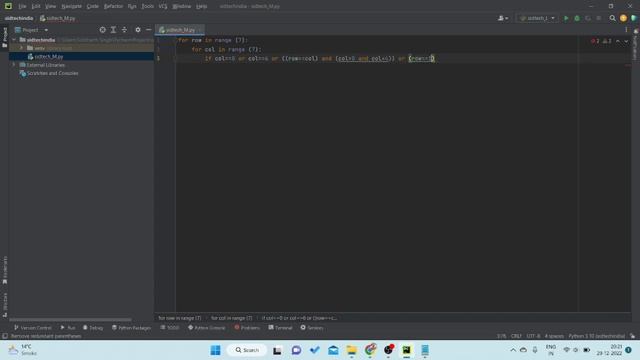Open the Tools menu
Screen dimensions: 640x360
[148, 6]
